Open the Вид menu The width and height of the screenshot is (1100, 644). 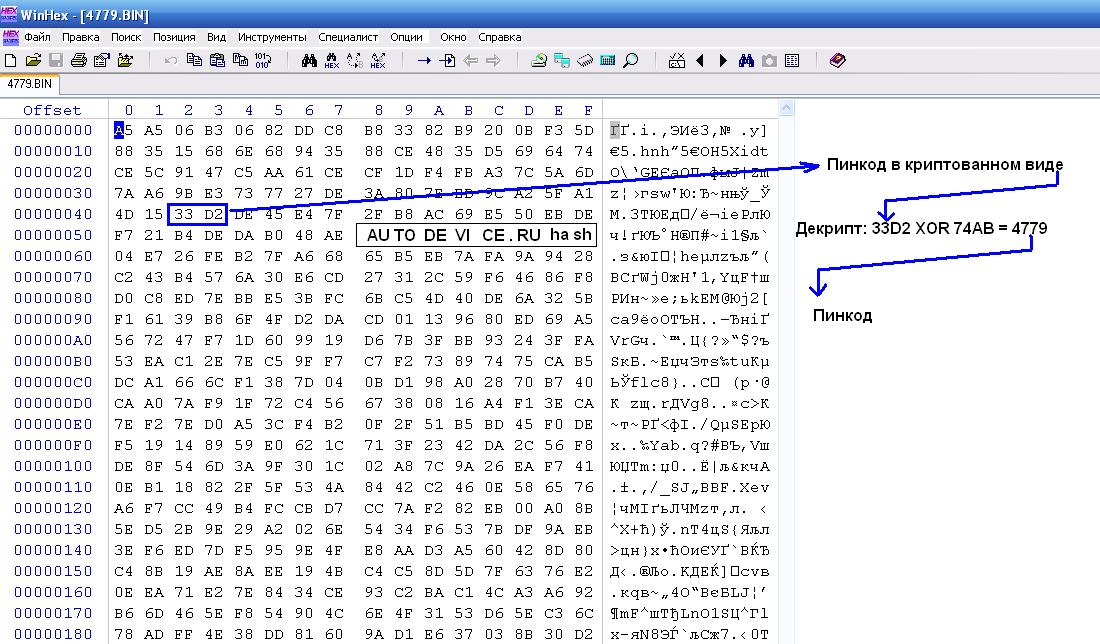(216, 37)
